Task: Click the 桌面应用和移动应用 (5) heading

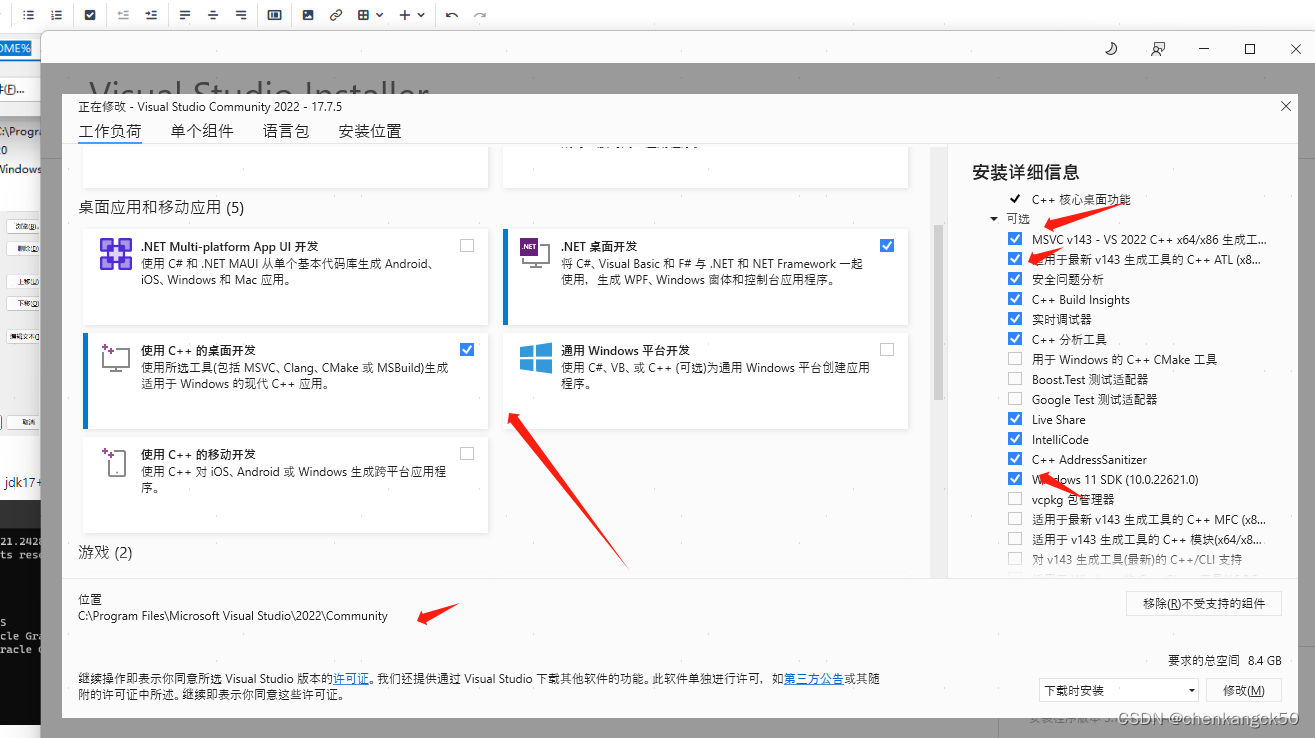Action: [x=161, y=208]
